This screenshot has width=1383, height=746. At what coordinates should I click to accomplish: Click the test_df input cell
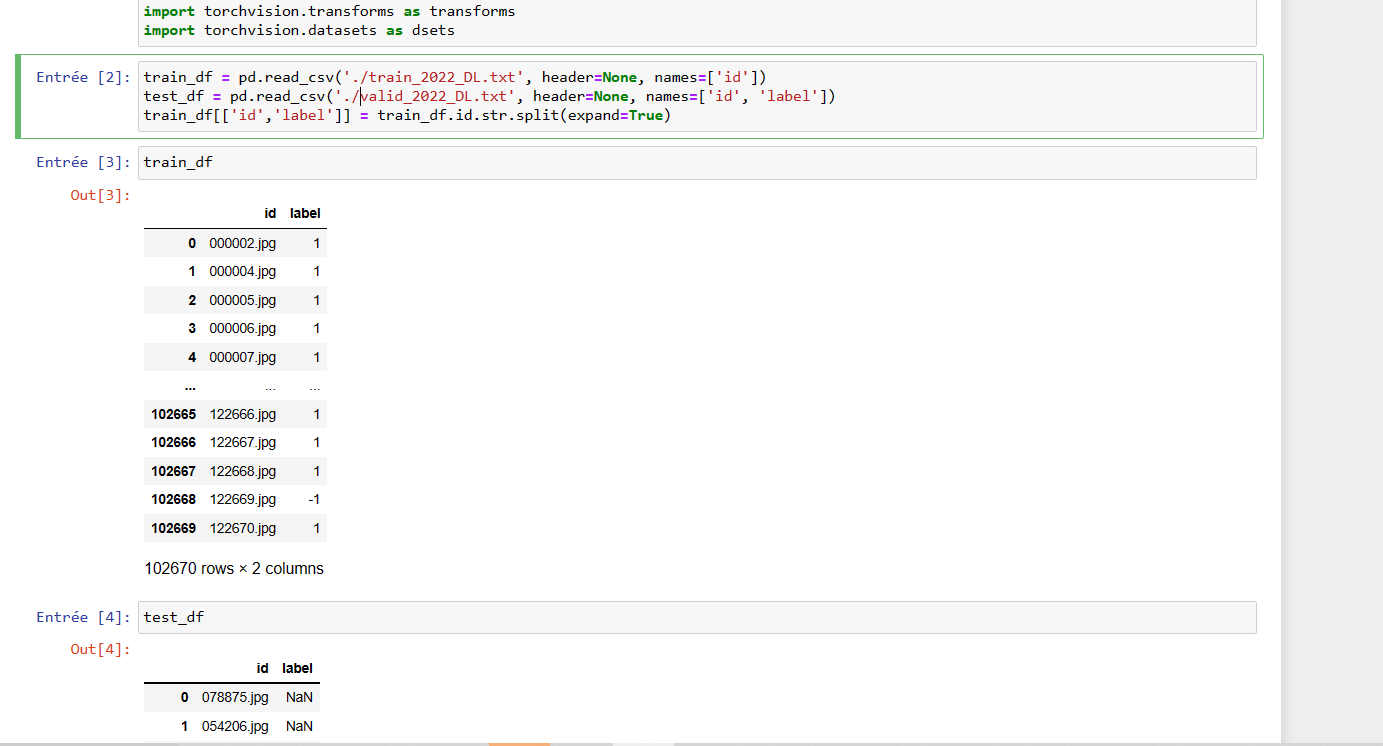(x=698, y=618)
